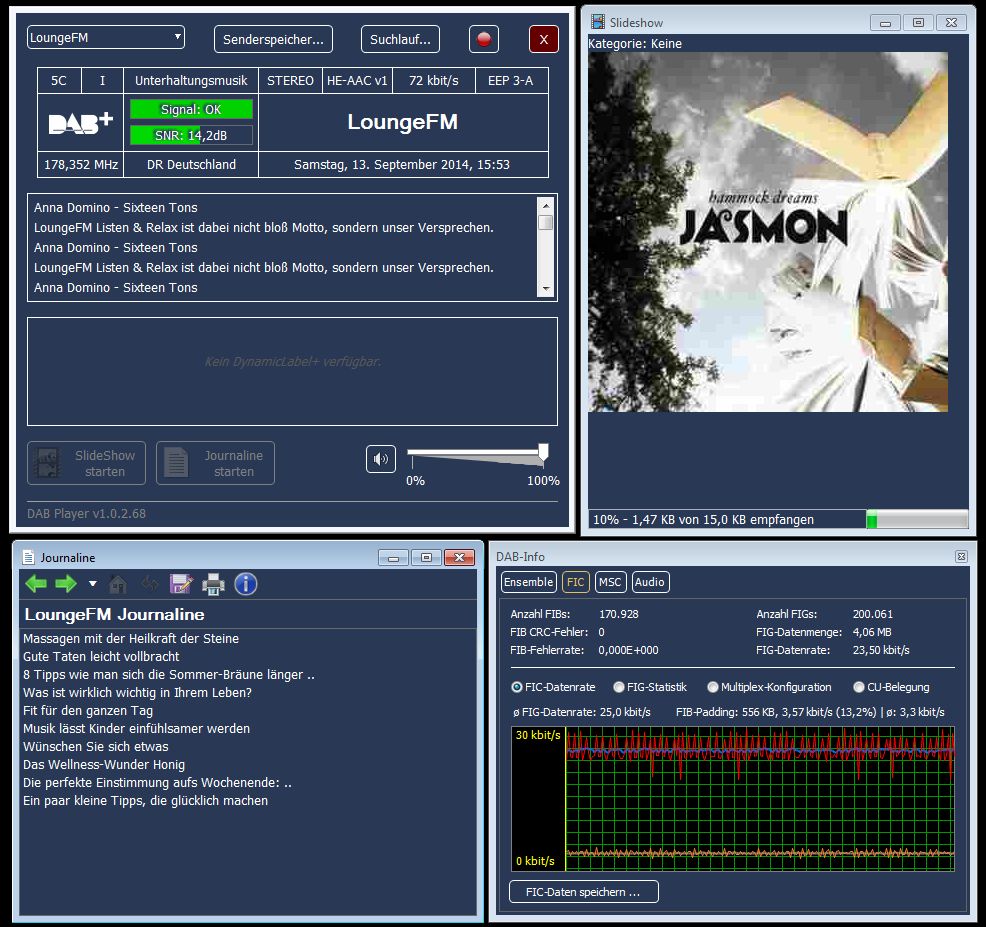The width and height of the screenshot is (986, 927).
Task: Click SlideShow starten button
Action: [x=86, y=463]
